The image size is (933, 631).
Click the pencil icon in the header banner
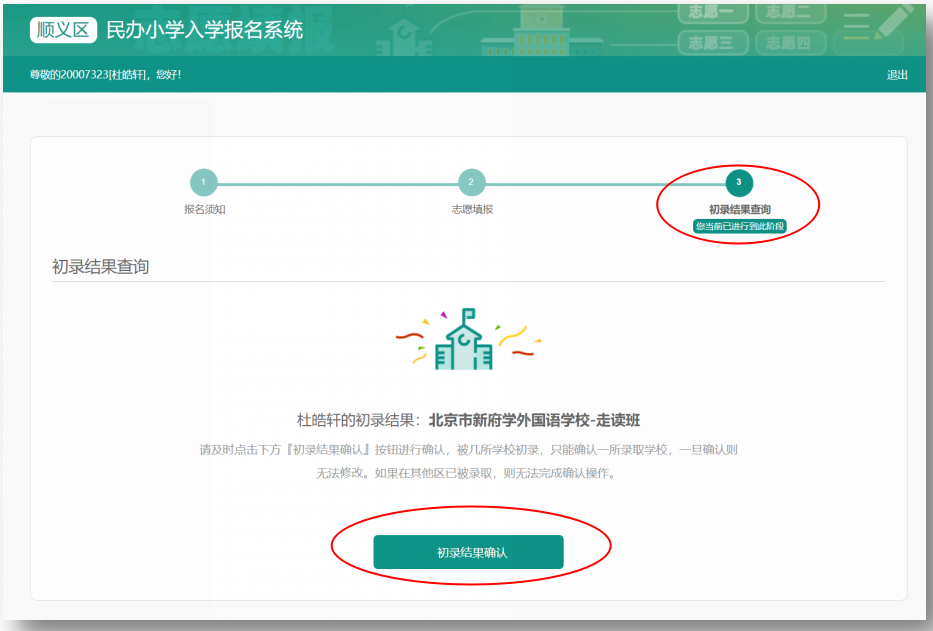click(x=894, y=22)
